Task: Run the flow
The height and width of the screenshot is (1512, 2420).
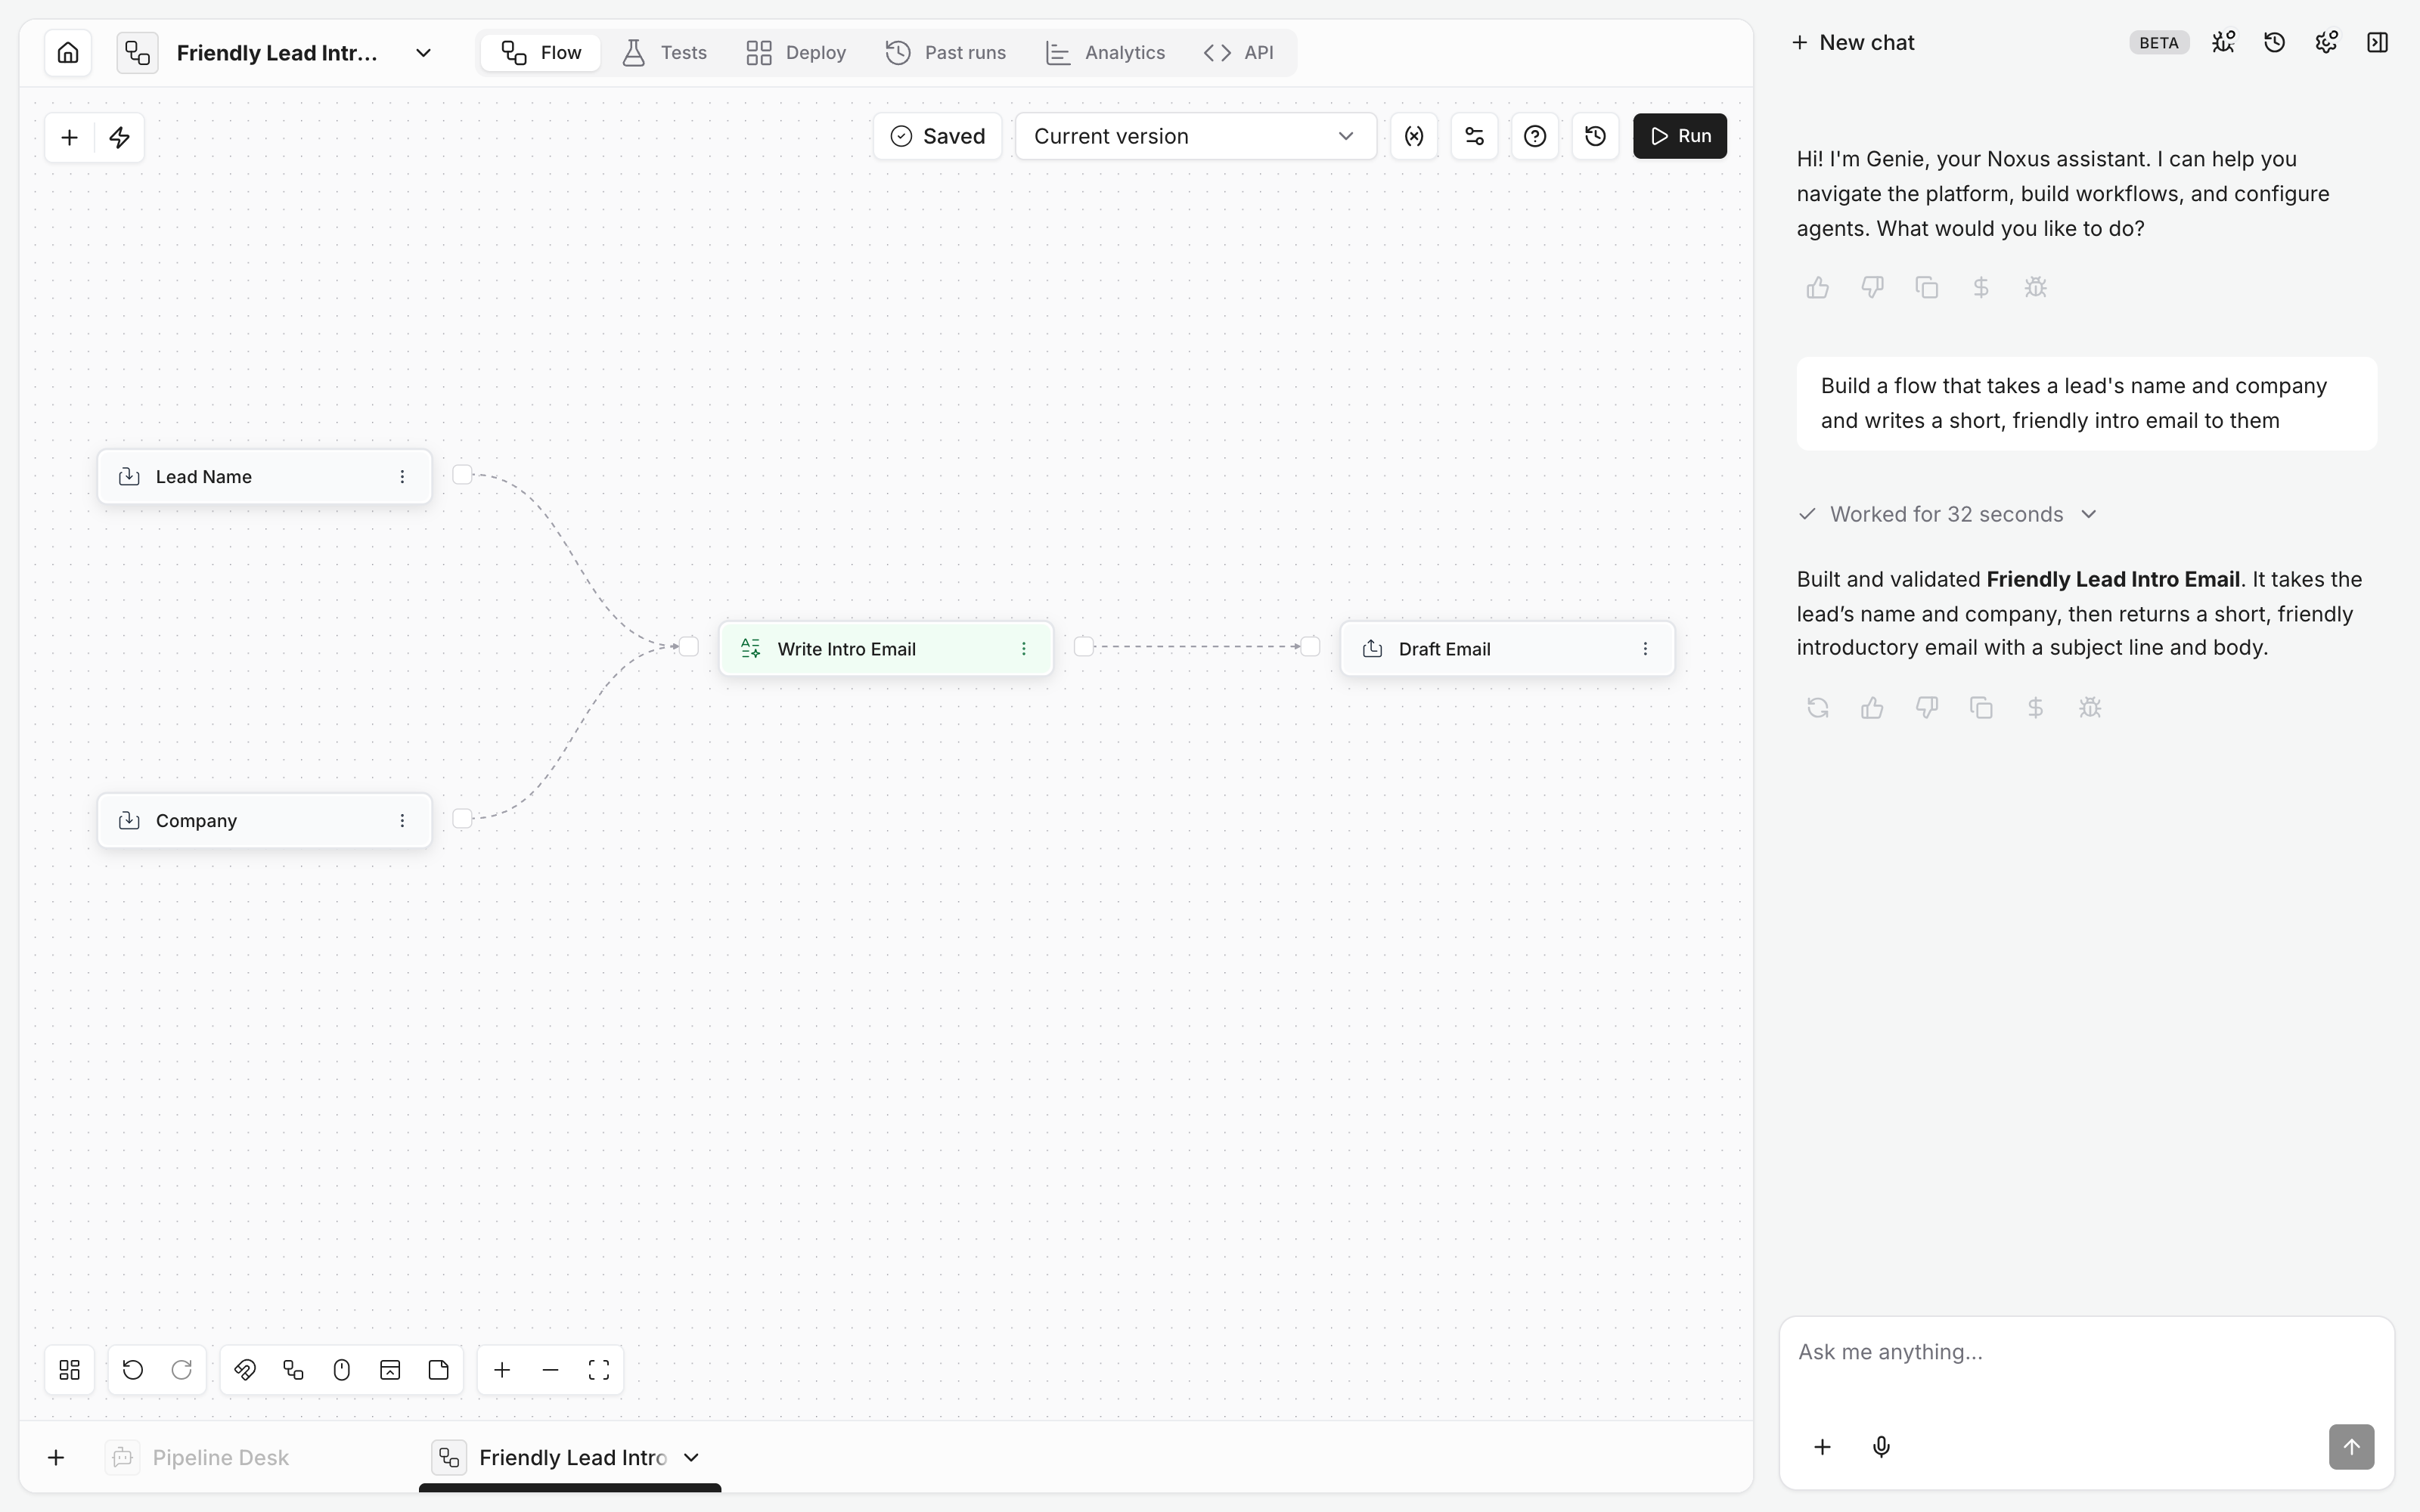Action: tap(1680, 136)
